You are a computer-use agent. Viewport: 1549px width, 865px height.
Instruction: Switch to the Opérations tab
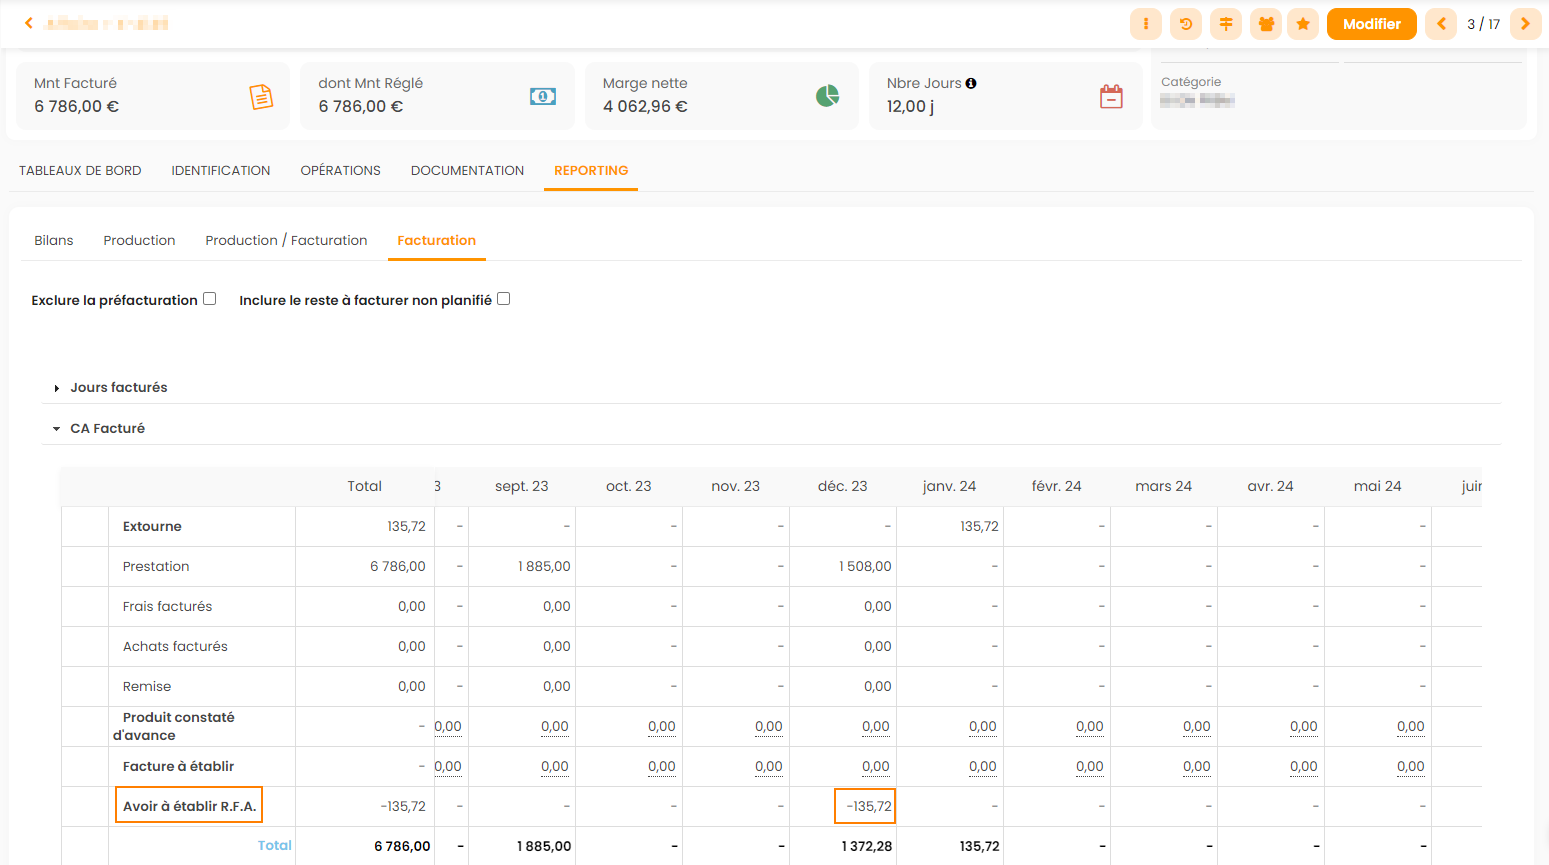tap(340, 171)
